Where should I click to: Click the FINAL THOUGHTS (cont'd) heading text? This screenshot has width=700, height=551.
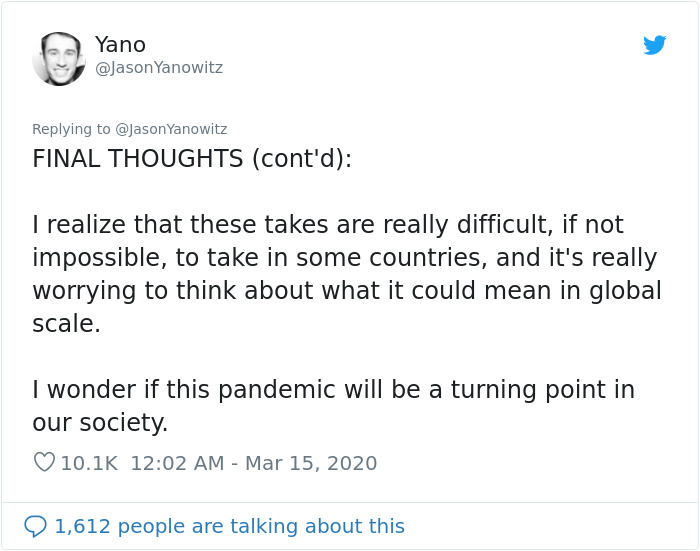192,159
